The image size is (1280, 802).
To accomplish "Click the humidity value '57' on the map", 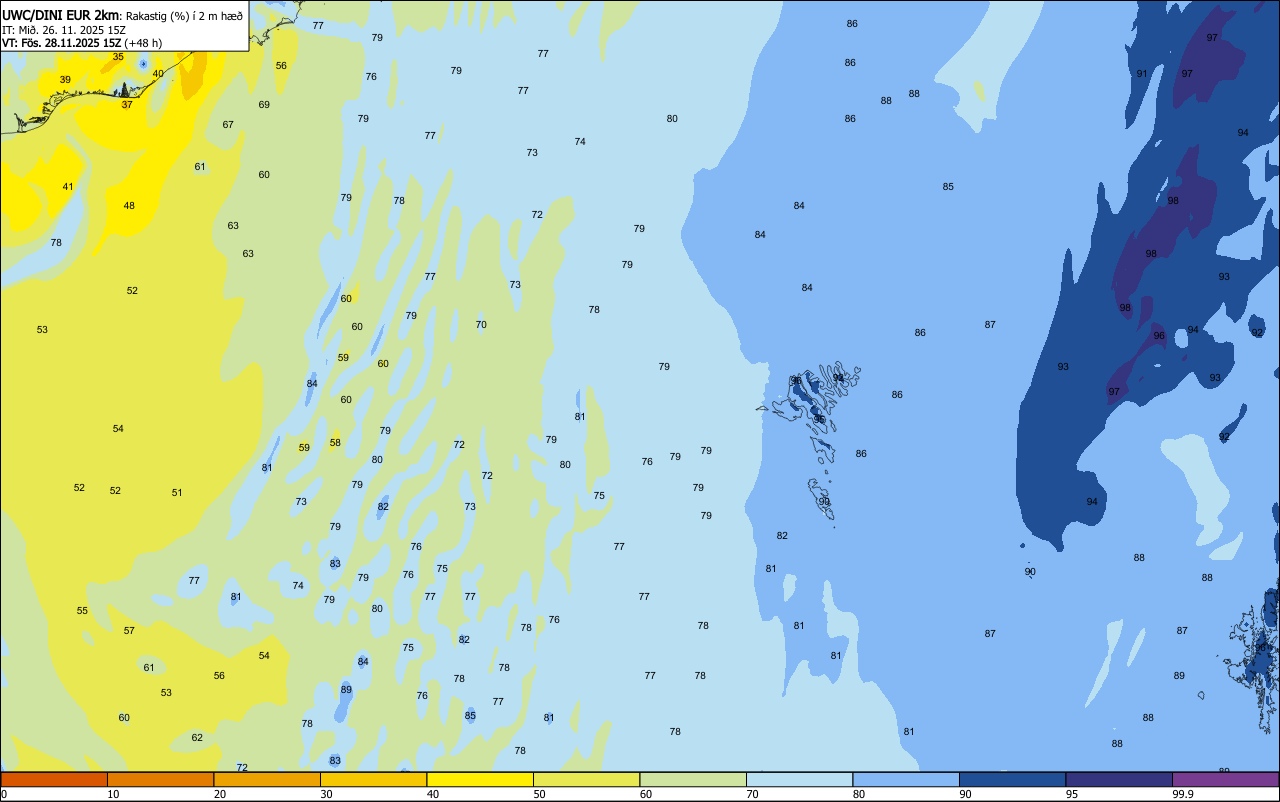I will tap(129, 631).
